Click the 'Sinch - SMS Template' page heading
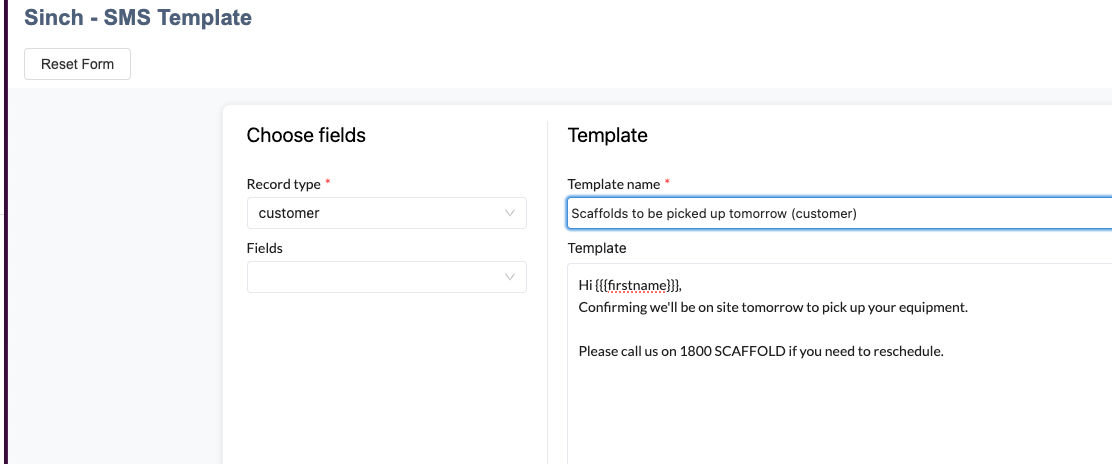Image resolution: width=1112 pixels, height=464 pixels. click(x=138, y=17)
